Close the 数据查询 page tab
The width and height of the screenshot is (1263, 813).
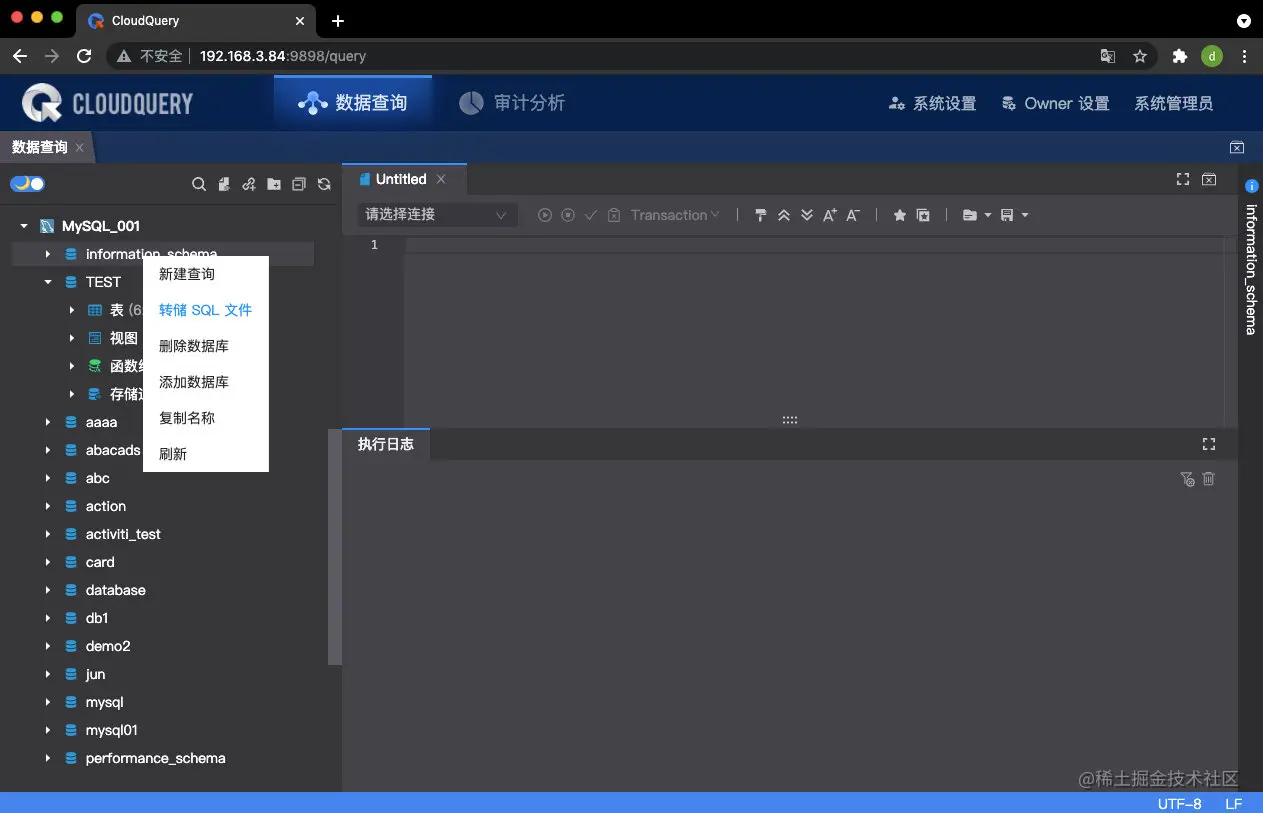[80, 147]
